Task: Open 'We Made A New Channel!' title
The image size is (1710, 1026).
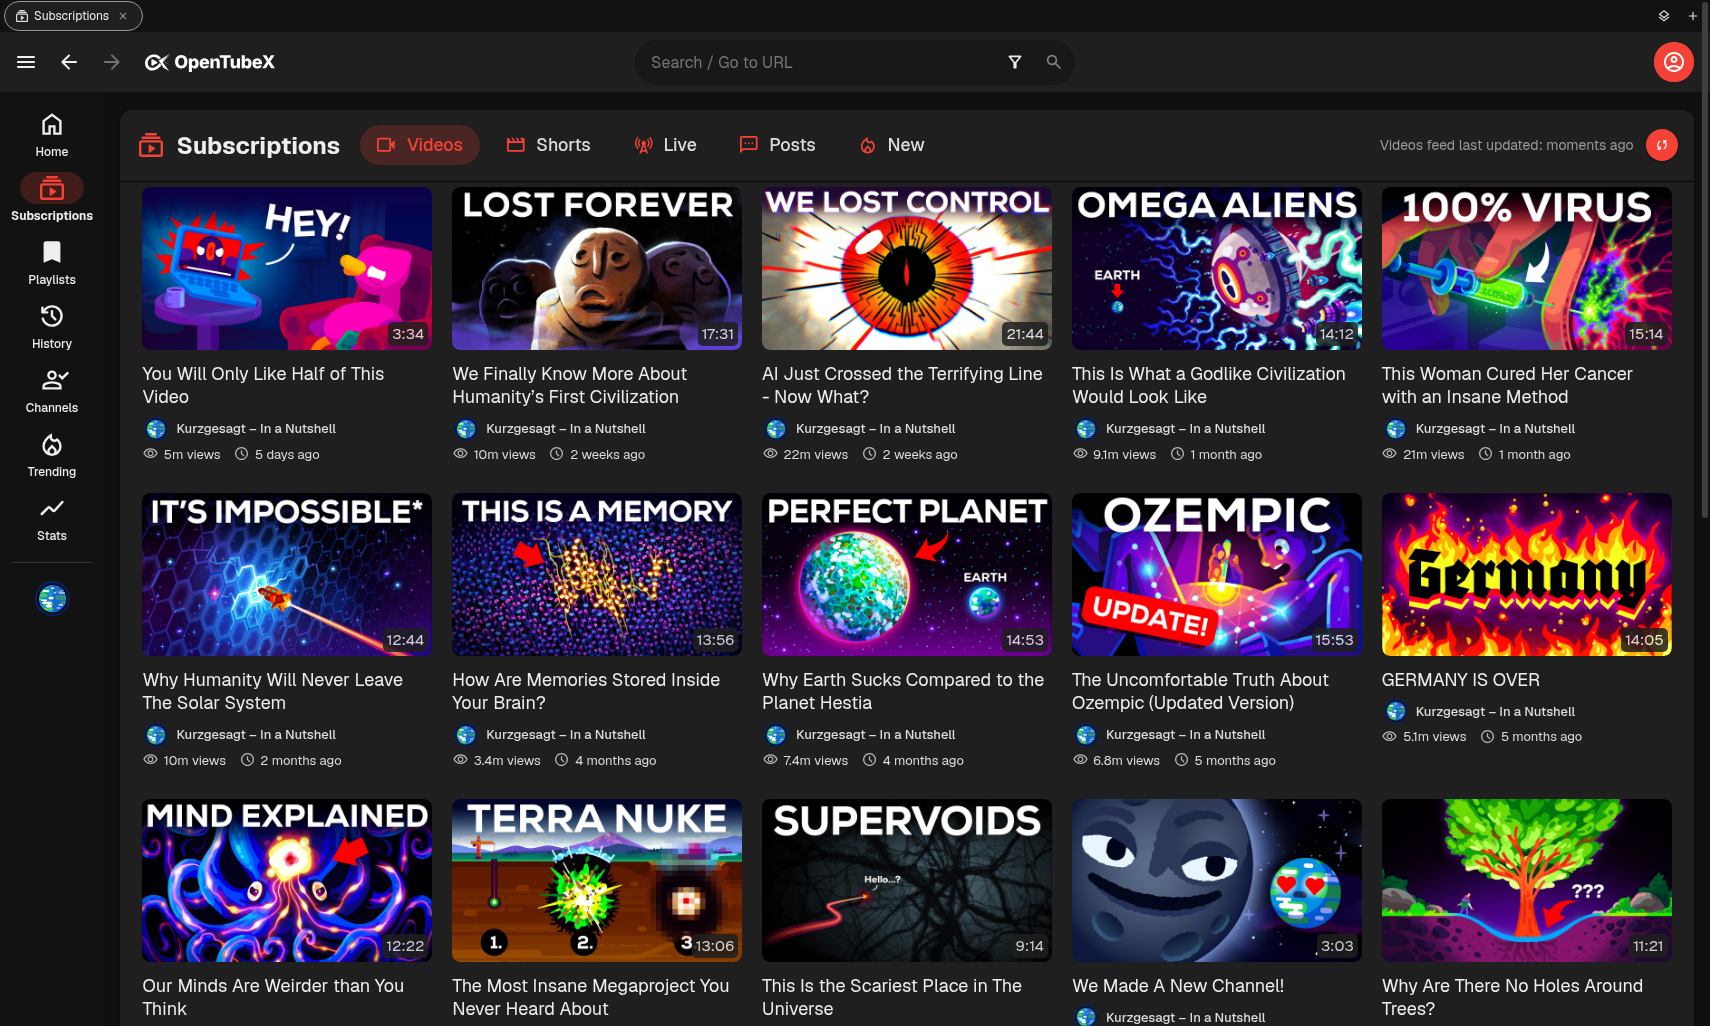Action: [1178, 986]
